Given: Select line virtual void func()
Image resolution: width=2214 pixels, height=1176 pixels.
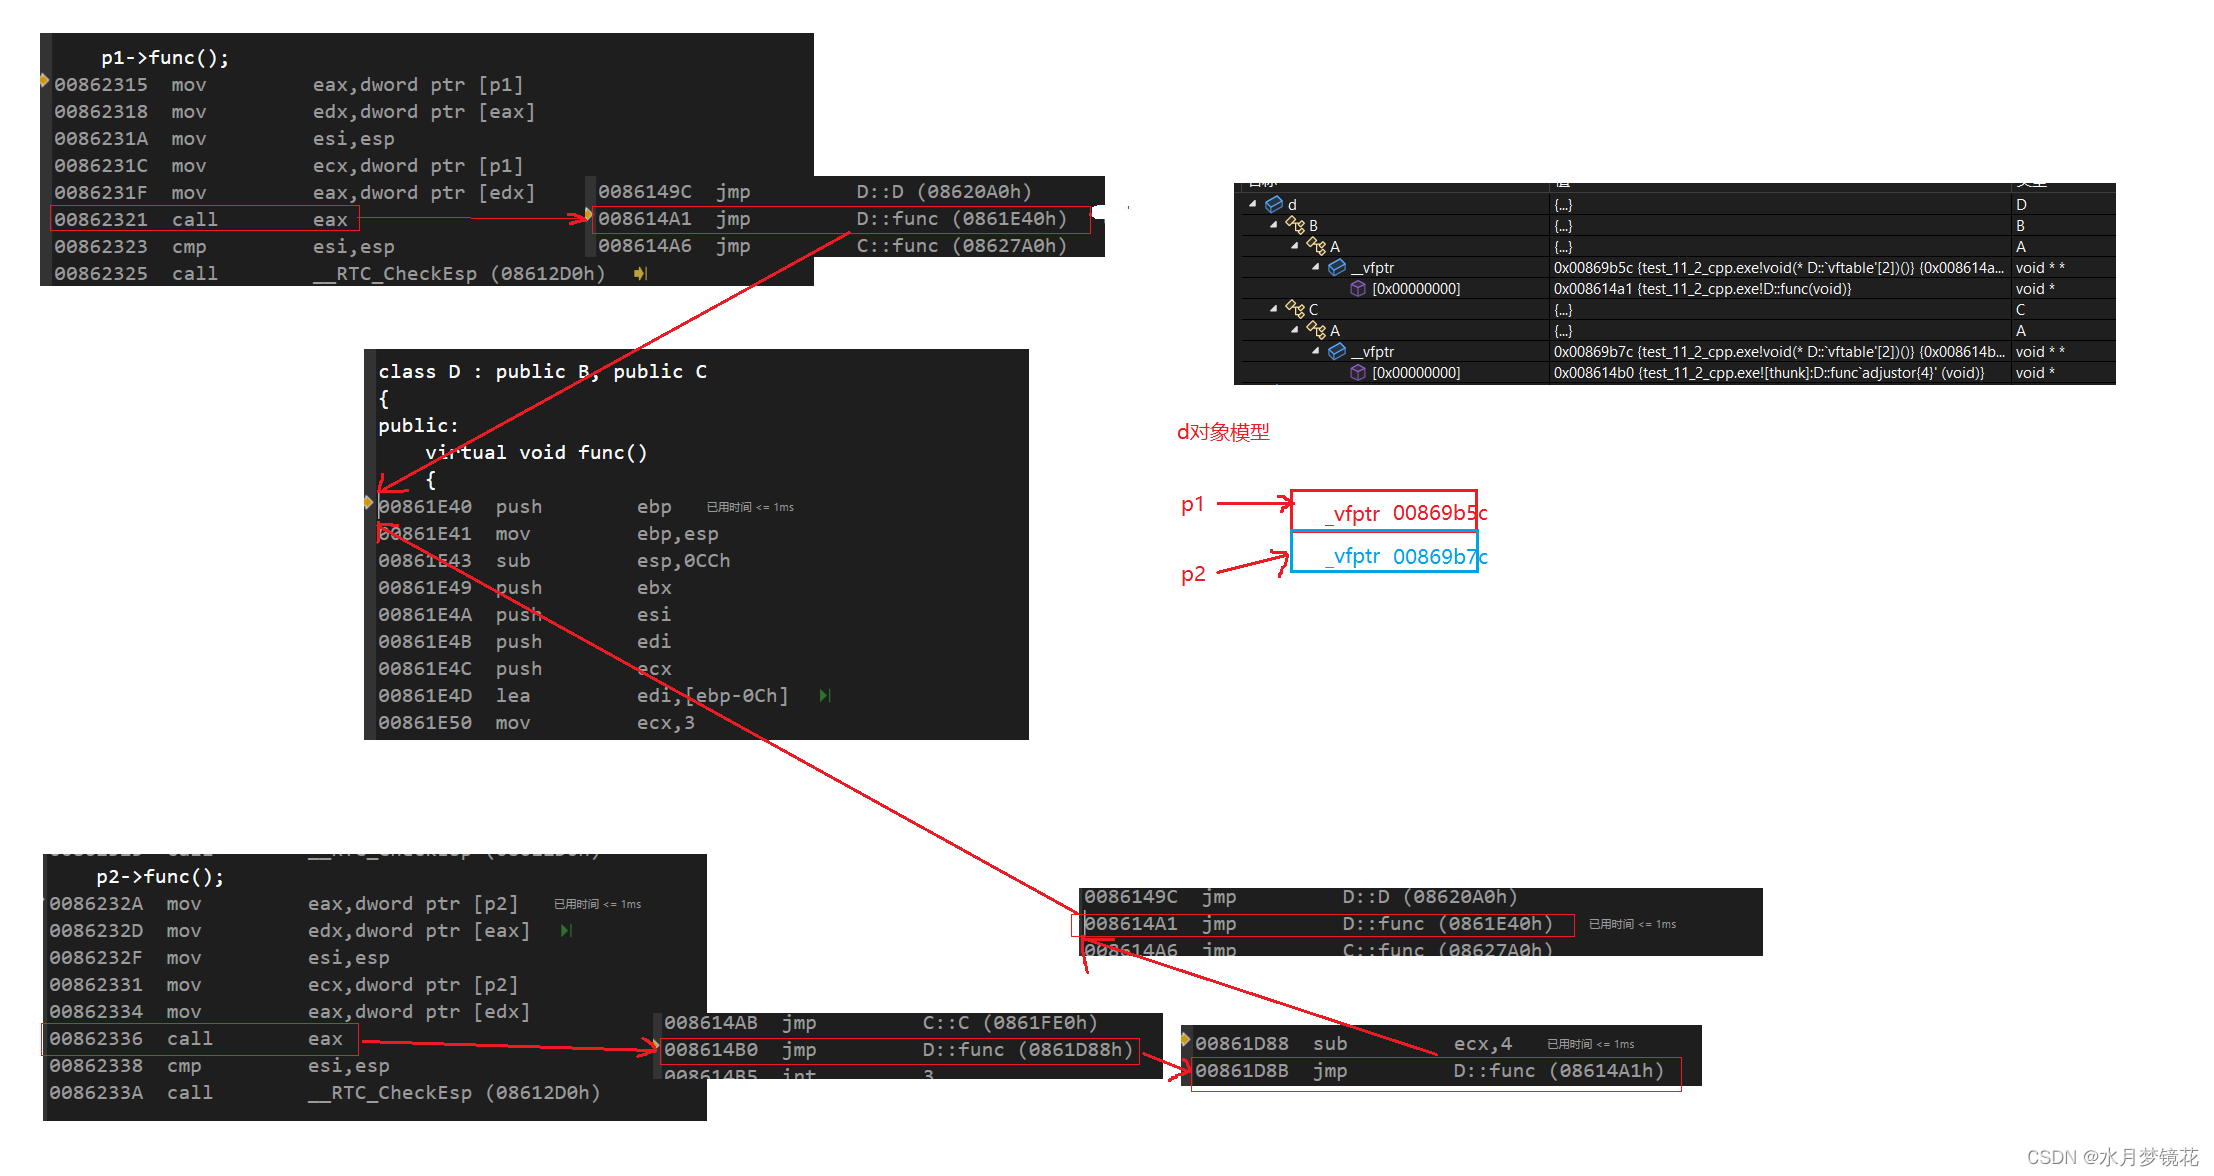Looking at the screenshot, I should point(537,453).
